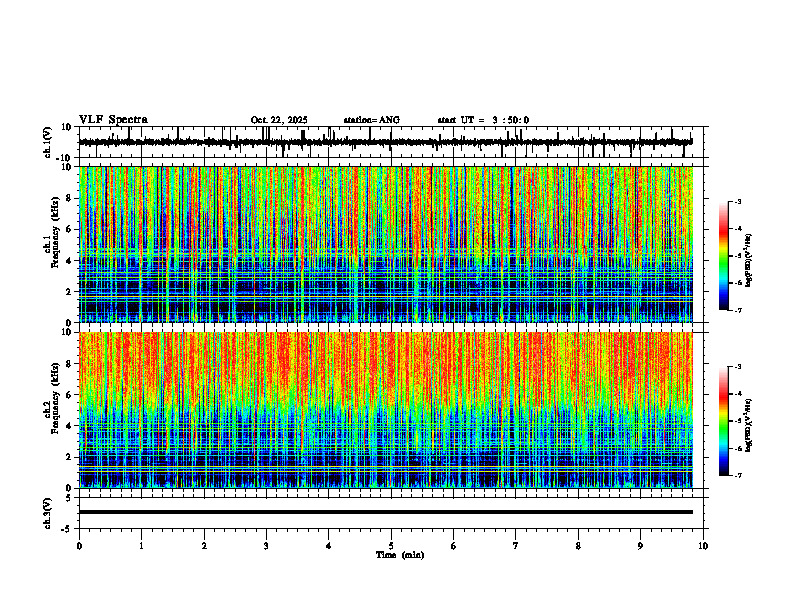
Task: Click the "-7" value below ch.1 colorbar
Action: (x=738, y=310)
